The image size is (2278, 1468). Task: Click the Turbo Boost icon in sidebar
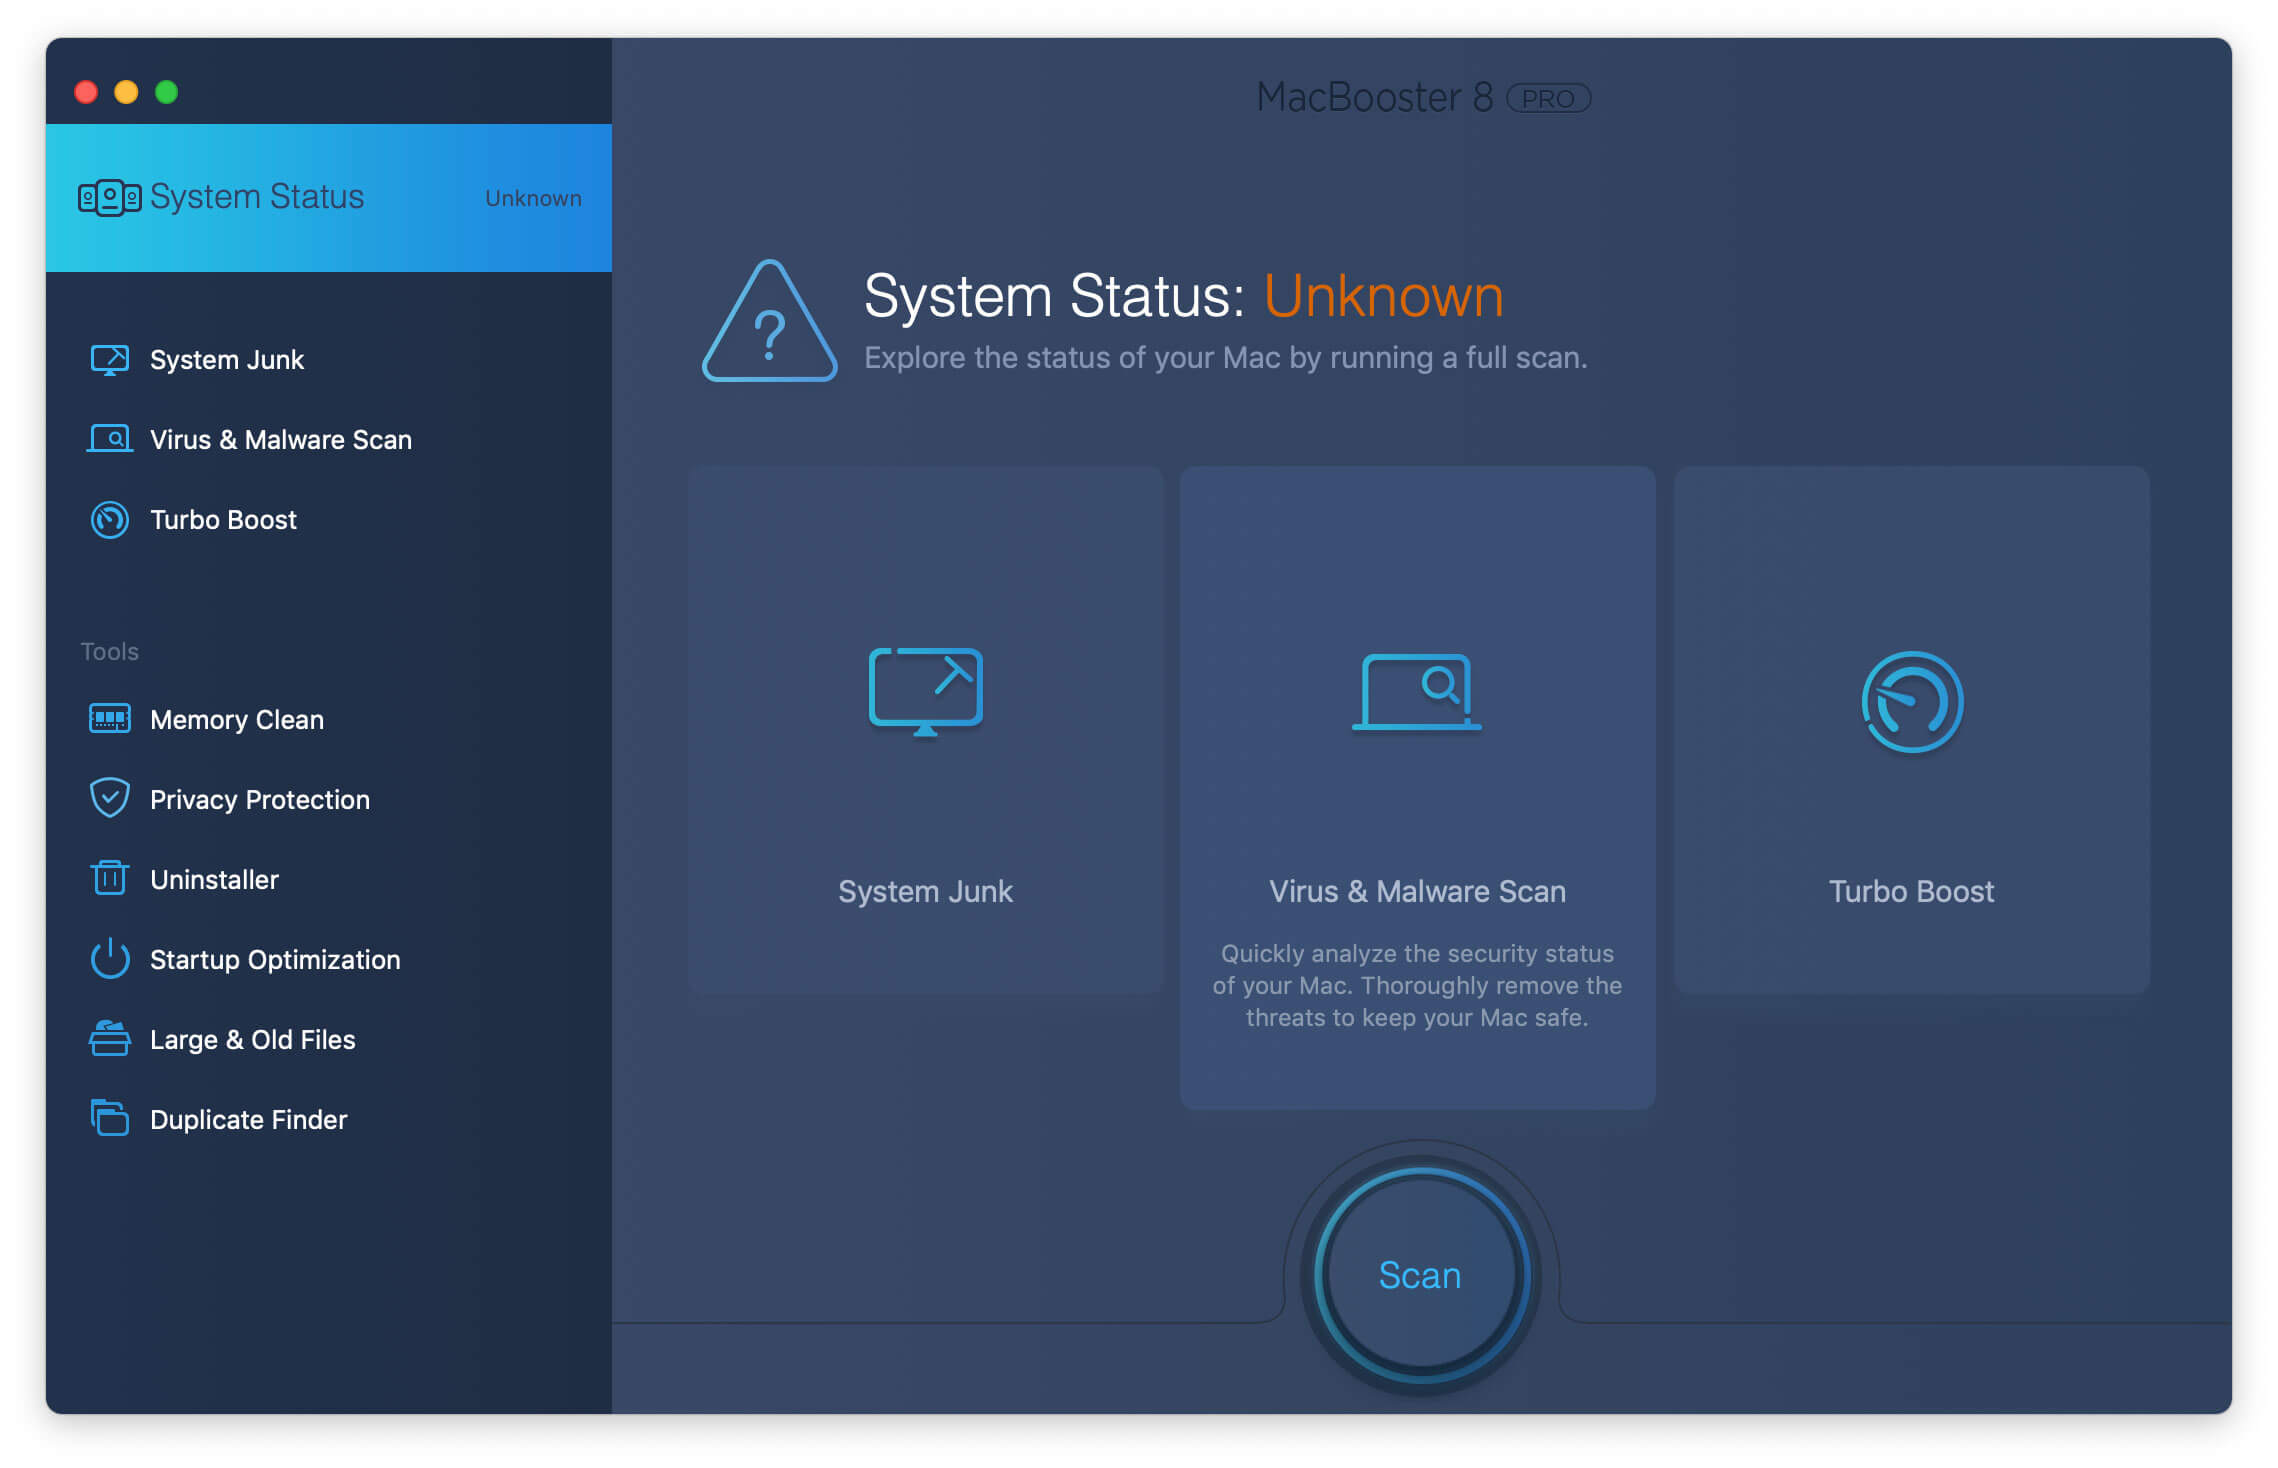coord(108,518)
